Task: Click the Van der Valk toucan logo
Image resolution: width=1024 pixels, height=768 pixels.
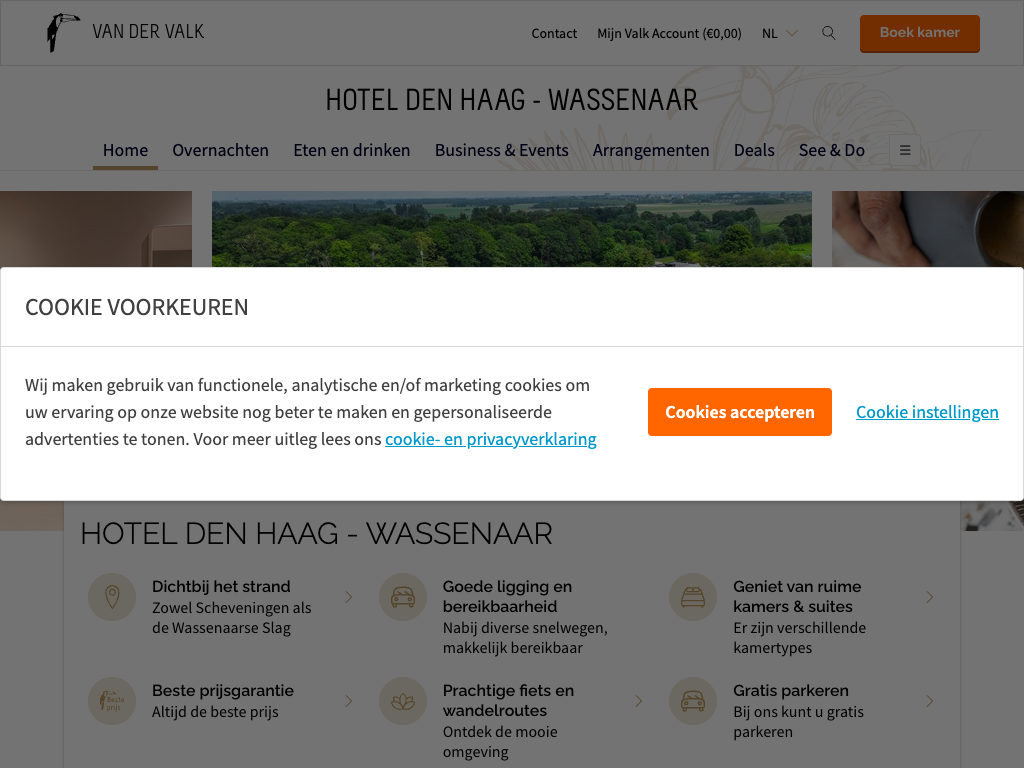Action: [63, 32]
